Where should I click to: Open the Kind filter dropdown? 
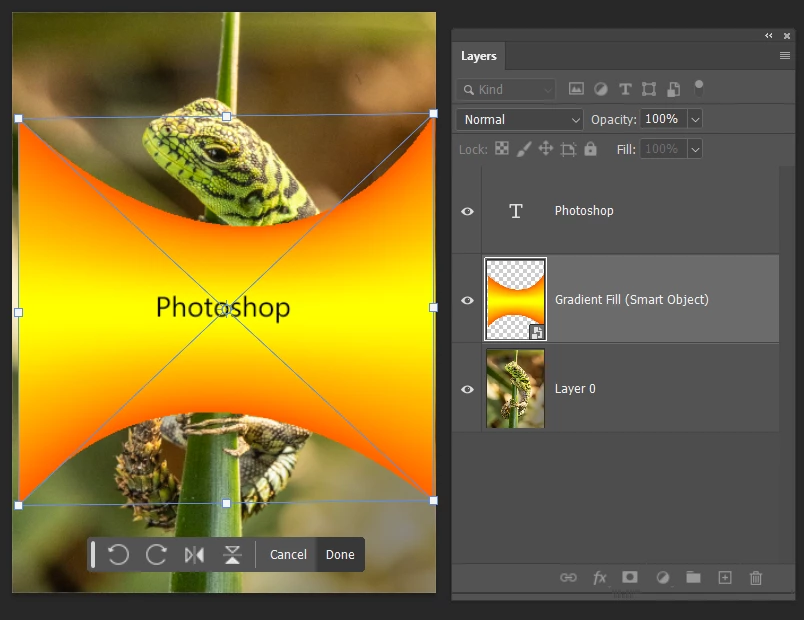click(506, 90)
